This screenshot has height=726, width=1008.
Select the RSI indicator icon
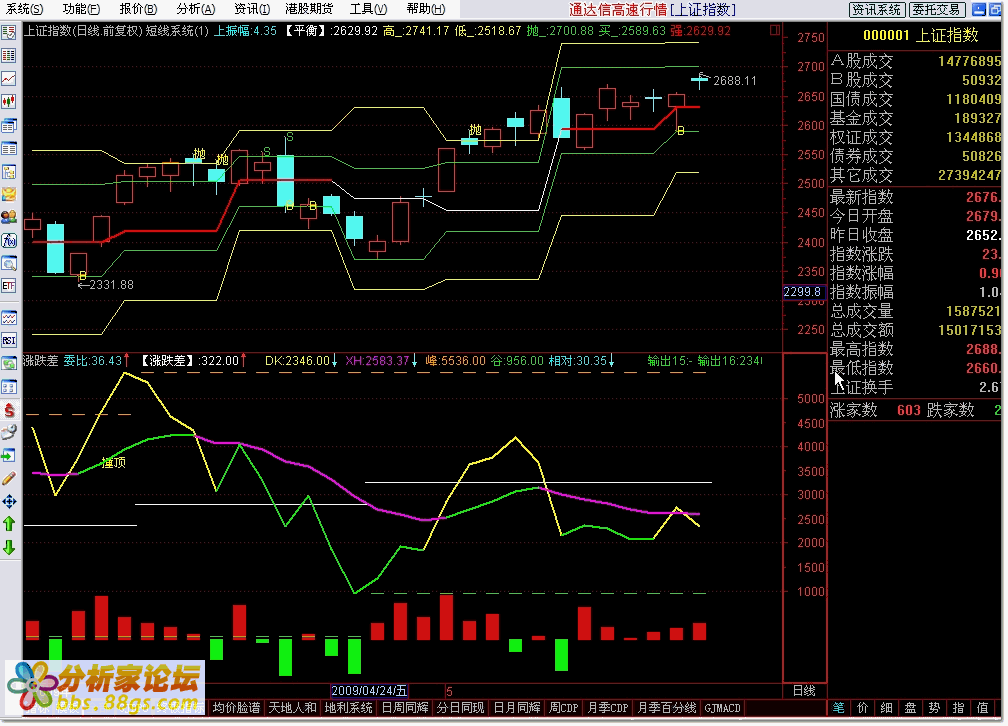click(x=9, y=341)
